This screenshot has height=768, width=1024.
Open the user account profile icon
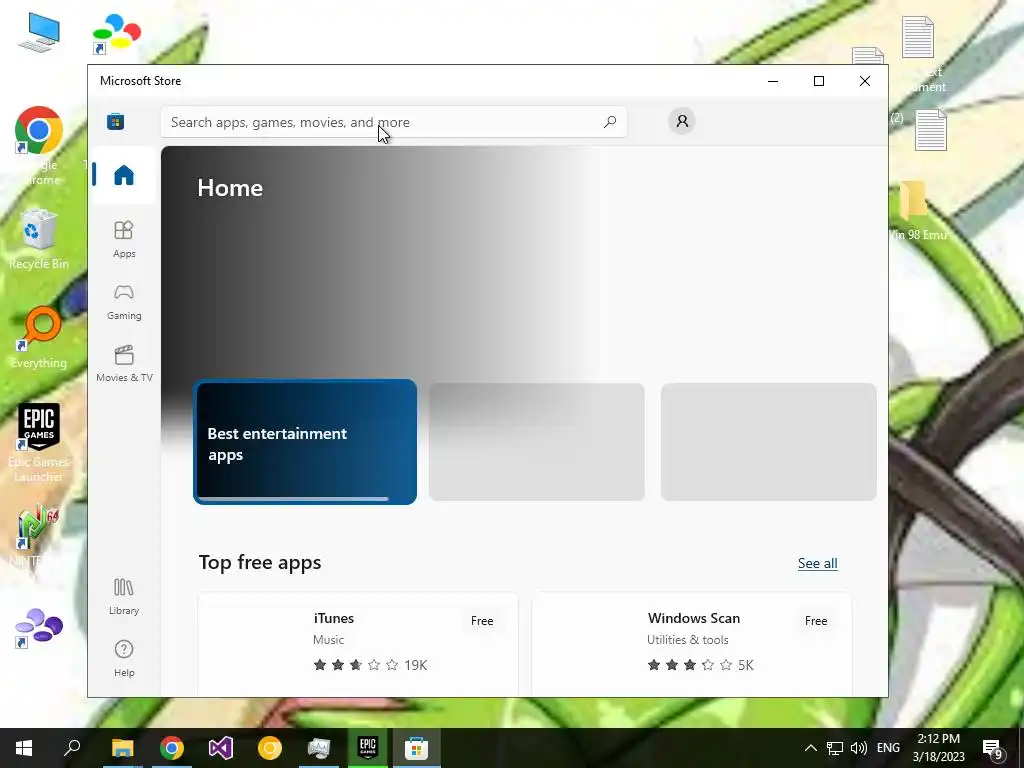(x=682, y=121)
